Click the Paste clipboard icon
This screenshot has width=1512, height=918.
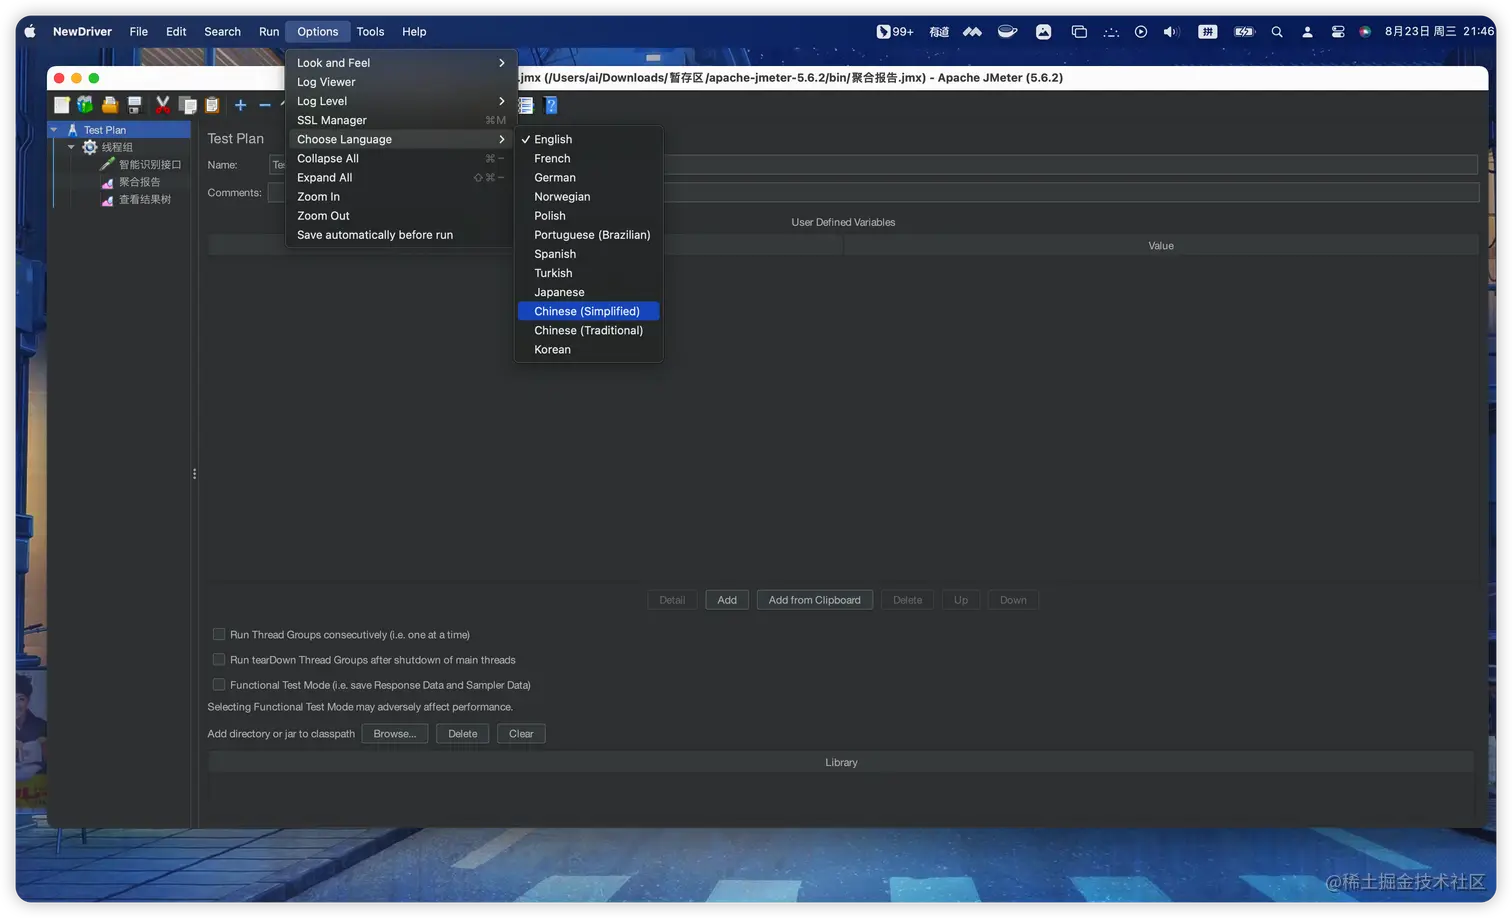(212, 105)
